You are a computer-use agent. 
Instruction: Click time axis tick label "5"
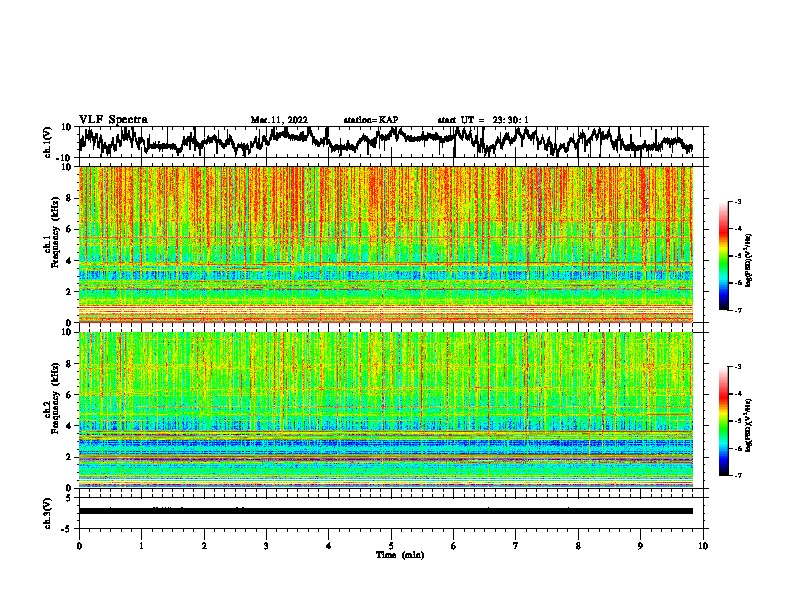pos(391,546)
